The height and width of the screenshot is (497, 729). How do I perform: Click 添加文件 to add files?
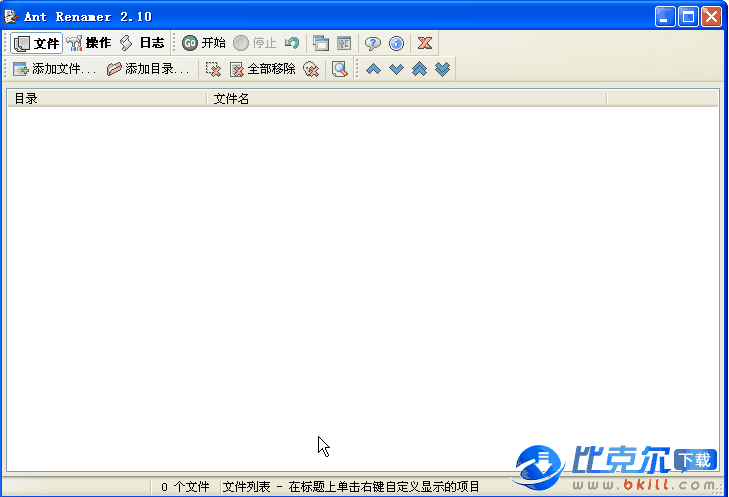click(55, 69)
